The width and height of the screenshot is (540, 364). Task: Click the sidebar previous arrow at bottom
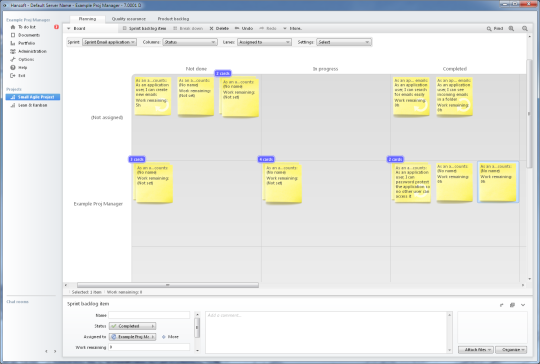pyautogui.click(x=46, y=351)
